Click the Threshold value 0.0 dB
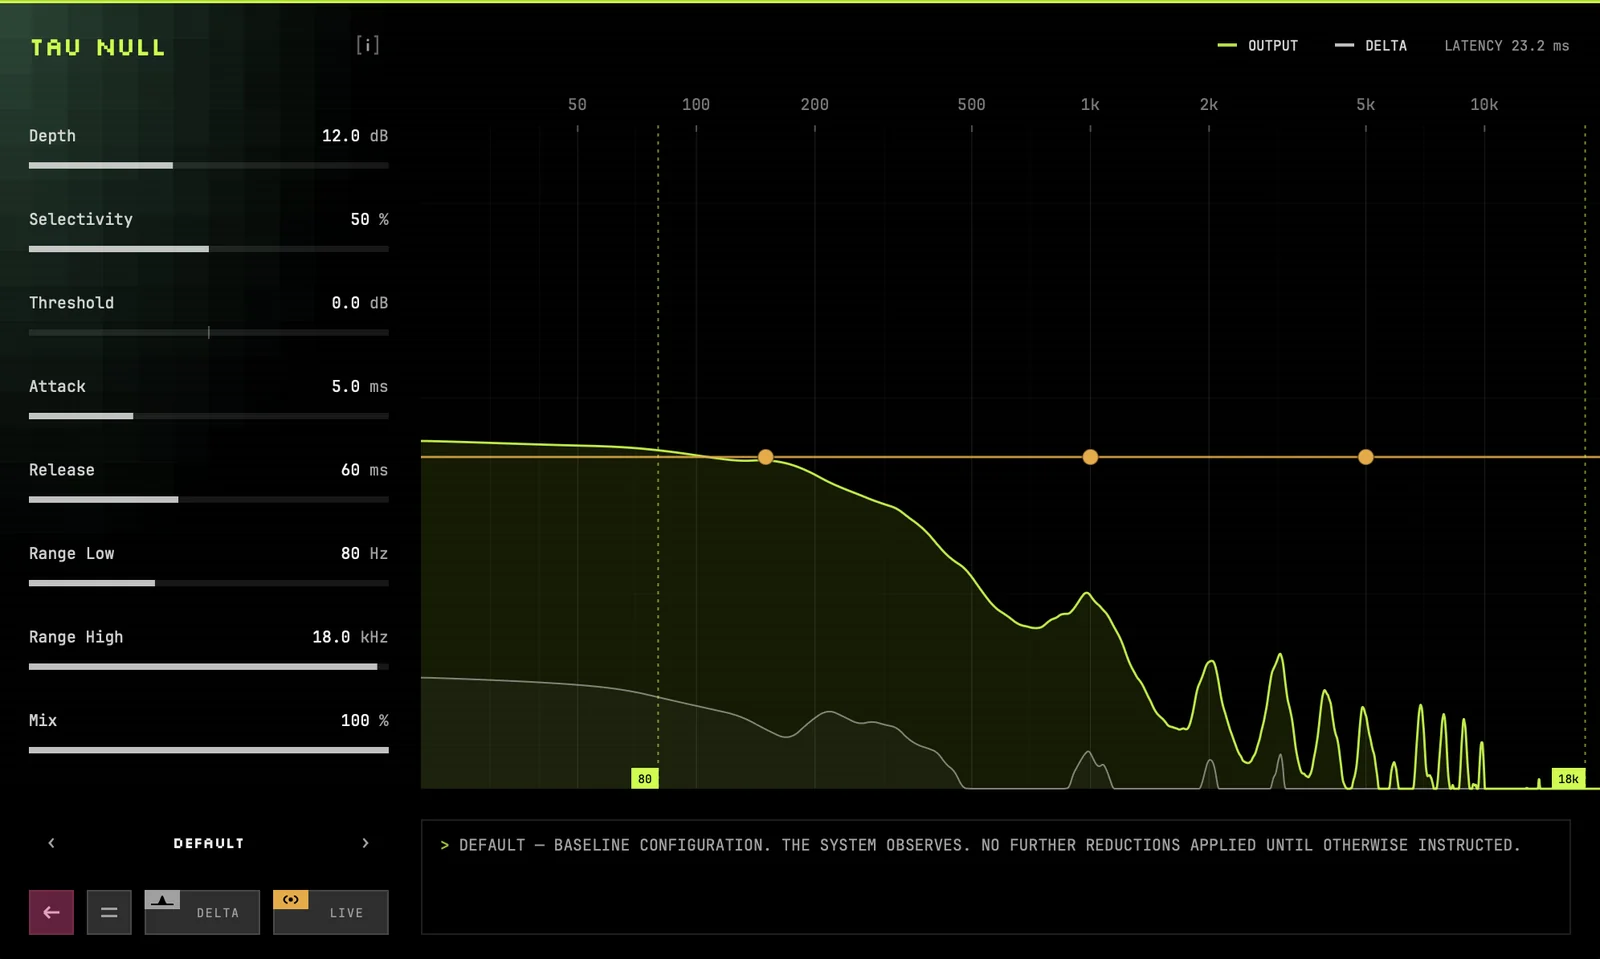 click(360, 303)
